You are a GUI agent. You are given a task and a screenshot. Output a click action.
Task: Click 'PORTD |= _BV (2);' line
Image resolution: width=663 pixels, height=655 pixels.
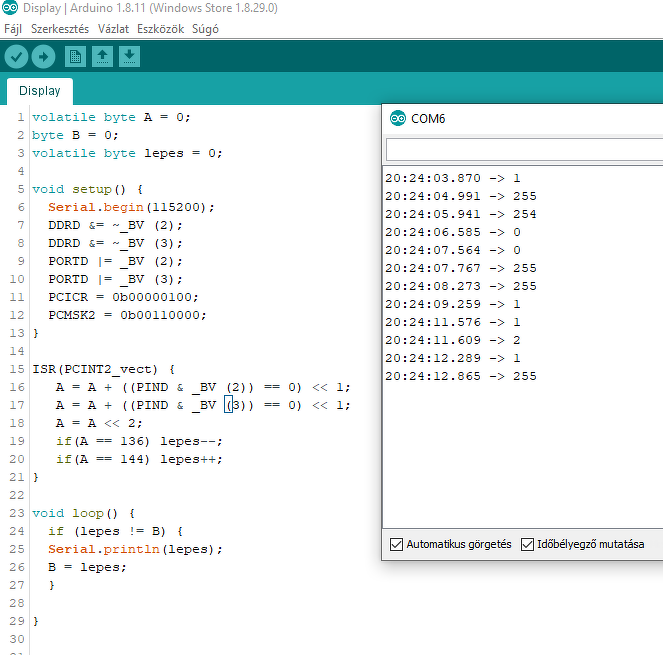click(x=115, y=261)
